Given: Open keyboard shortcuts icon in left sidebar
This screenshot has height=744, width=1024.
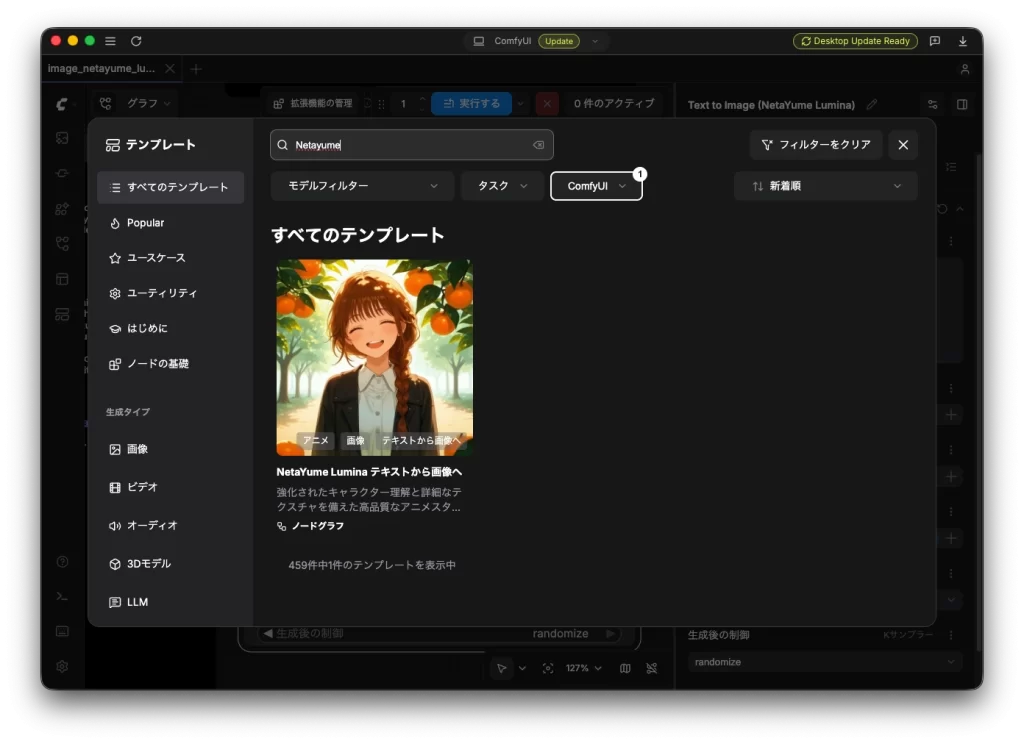Looking at the screenshot, I should point(62,631).
